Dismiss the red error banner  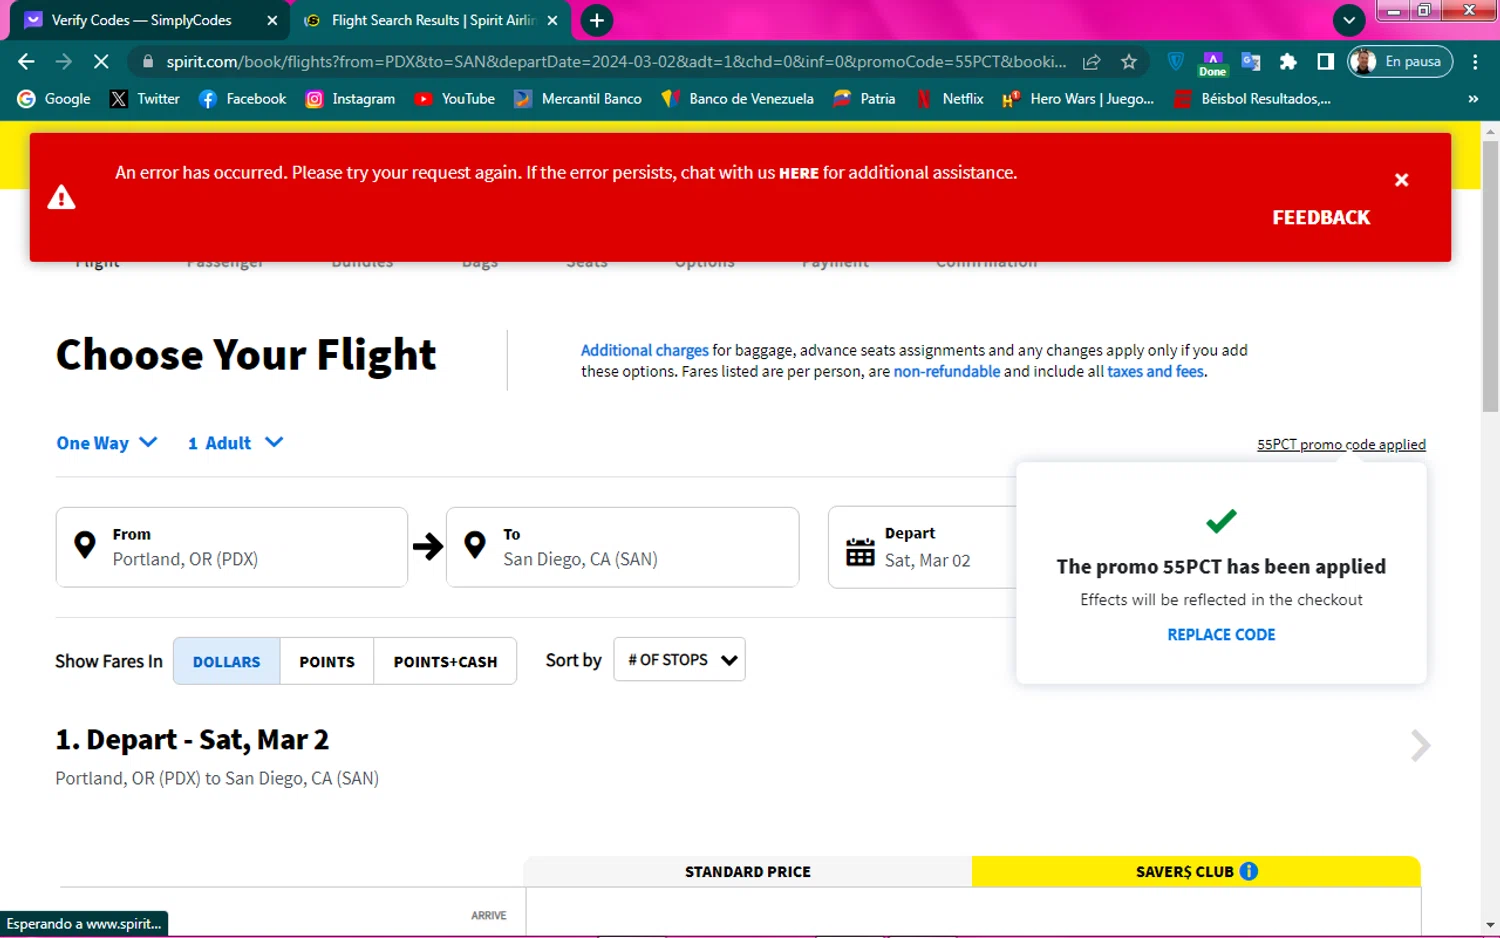click(x=1401, y=180)
